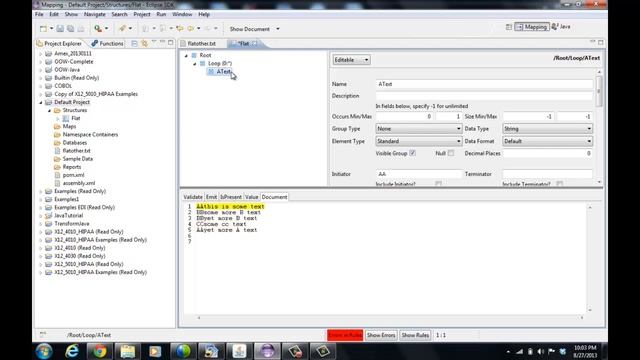This screenshot has width=640, height=360.
Task: Toggle the Include Terminator checkbox
Action: pos(560,184)
